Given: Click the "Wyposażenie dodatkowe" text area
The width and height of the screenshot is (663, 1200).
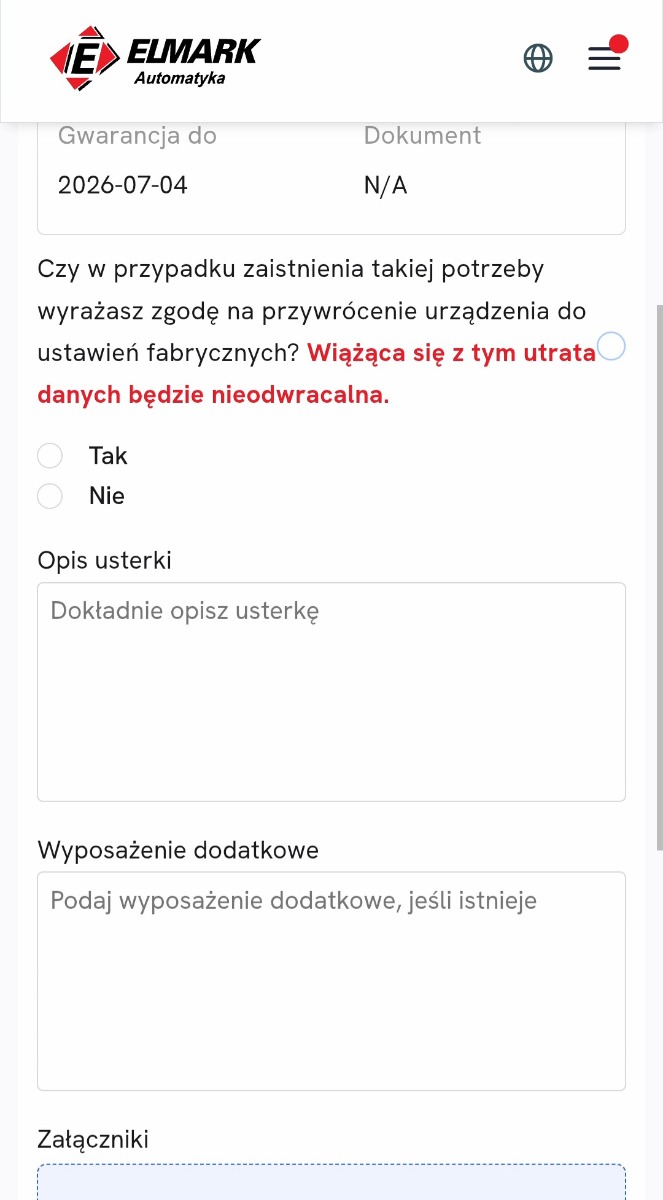Looking at the screenshot, I should 331,981.
